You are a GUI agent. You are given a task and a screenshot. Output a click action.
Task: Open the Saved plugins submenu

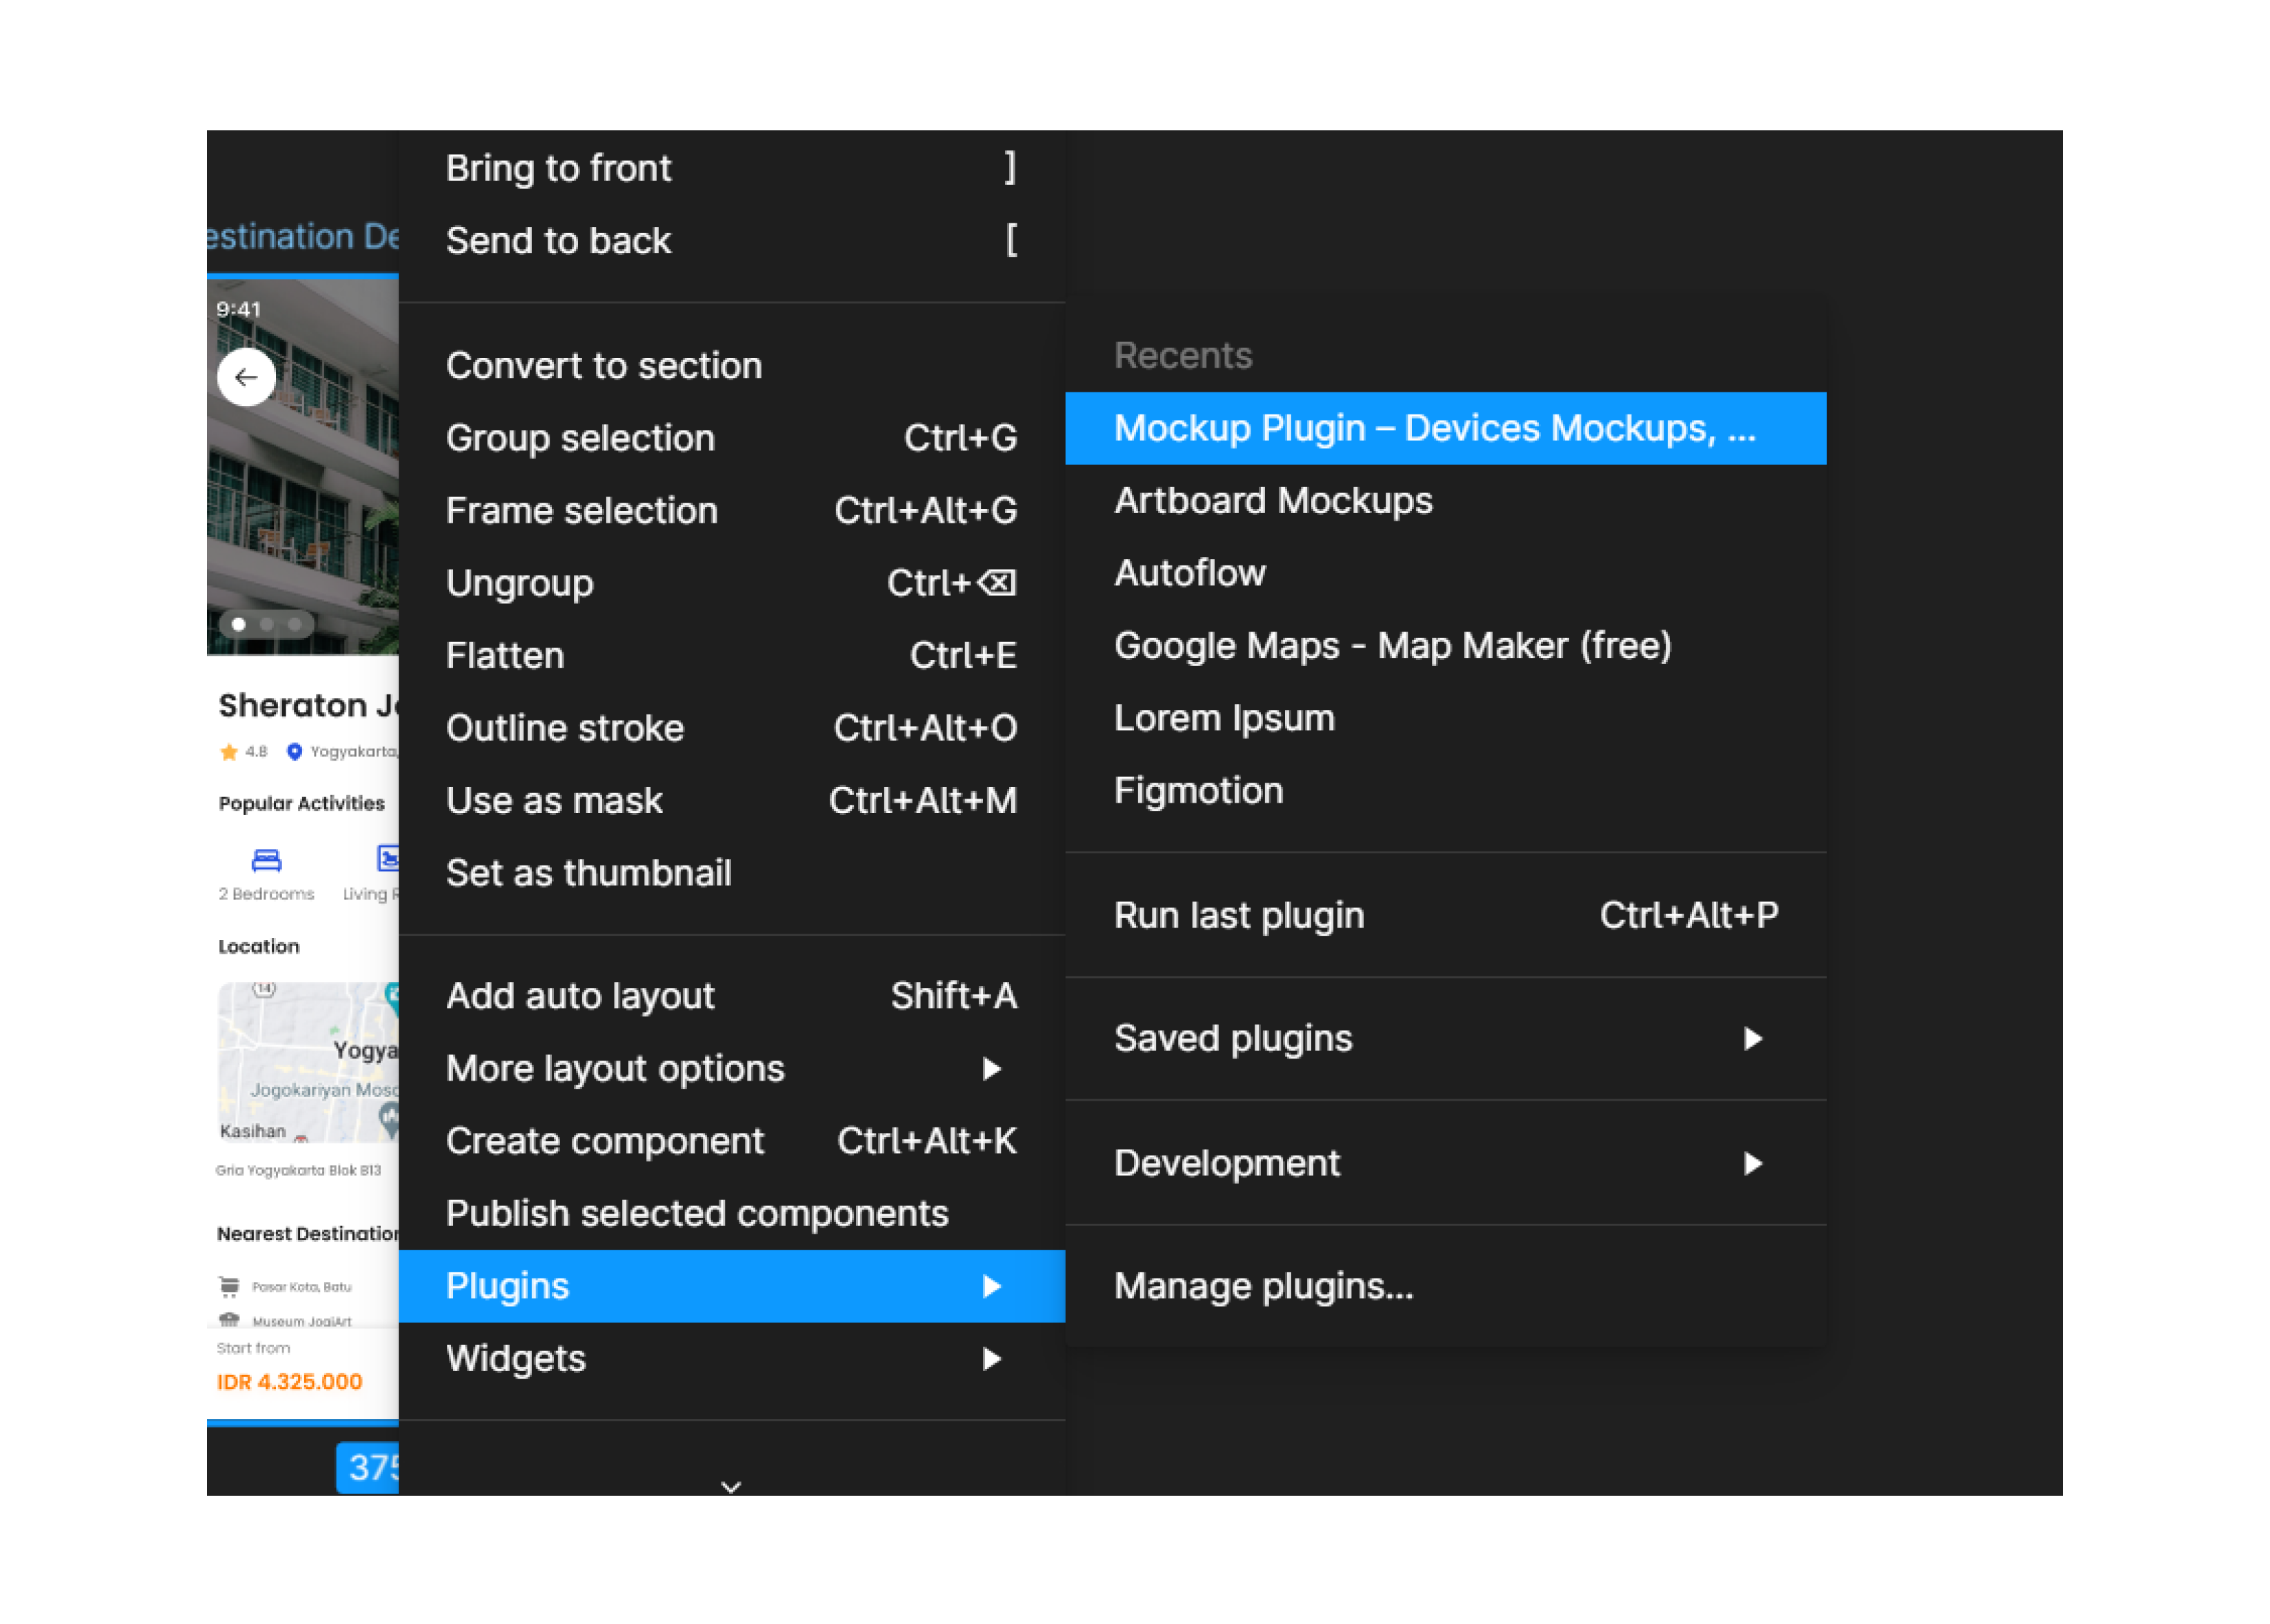coord(1445,1038)
